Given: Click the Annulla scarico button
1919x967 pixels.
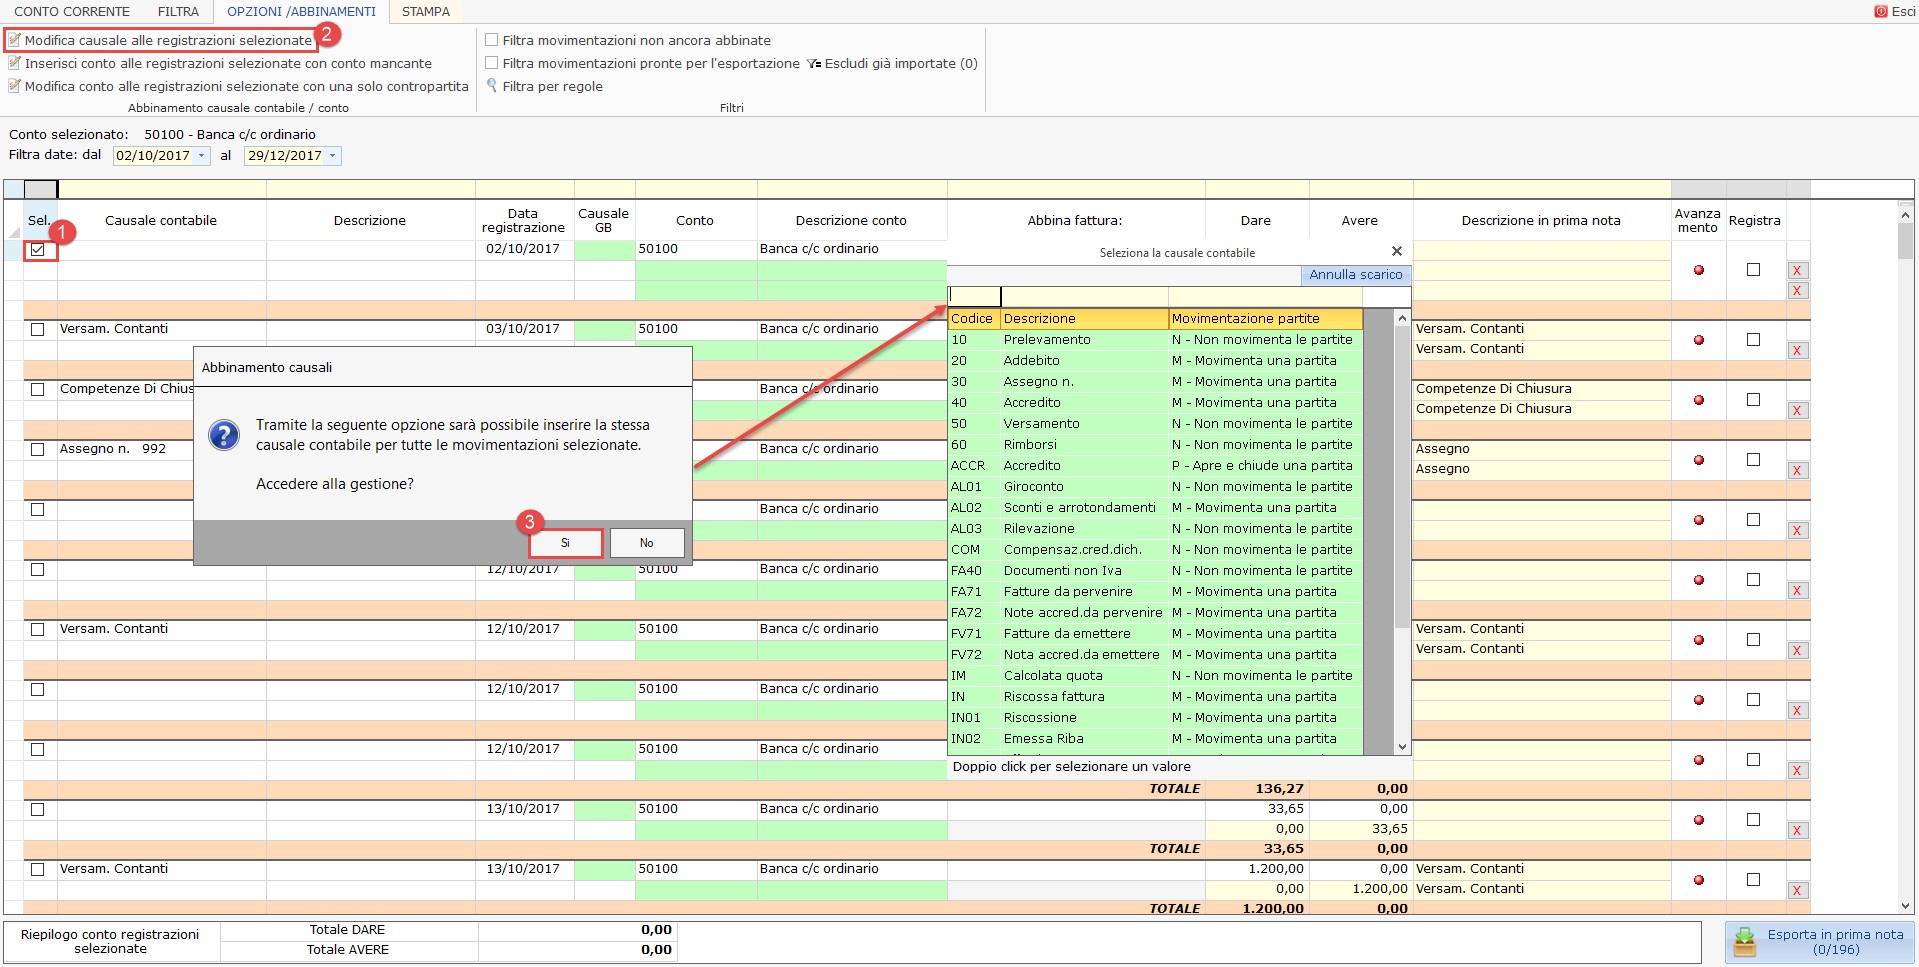Looking at the screenshot, I should 1355,275.
